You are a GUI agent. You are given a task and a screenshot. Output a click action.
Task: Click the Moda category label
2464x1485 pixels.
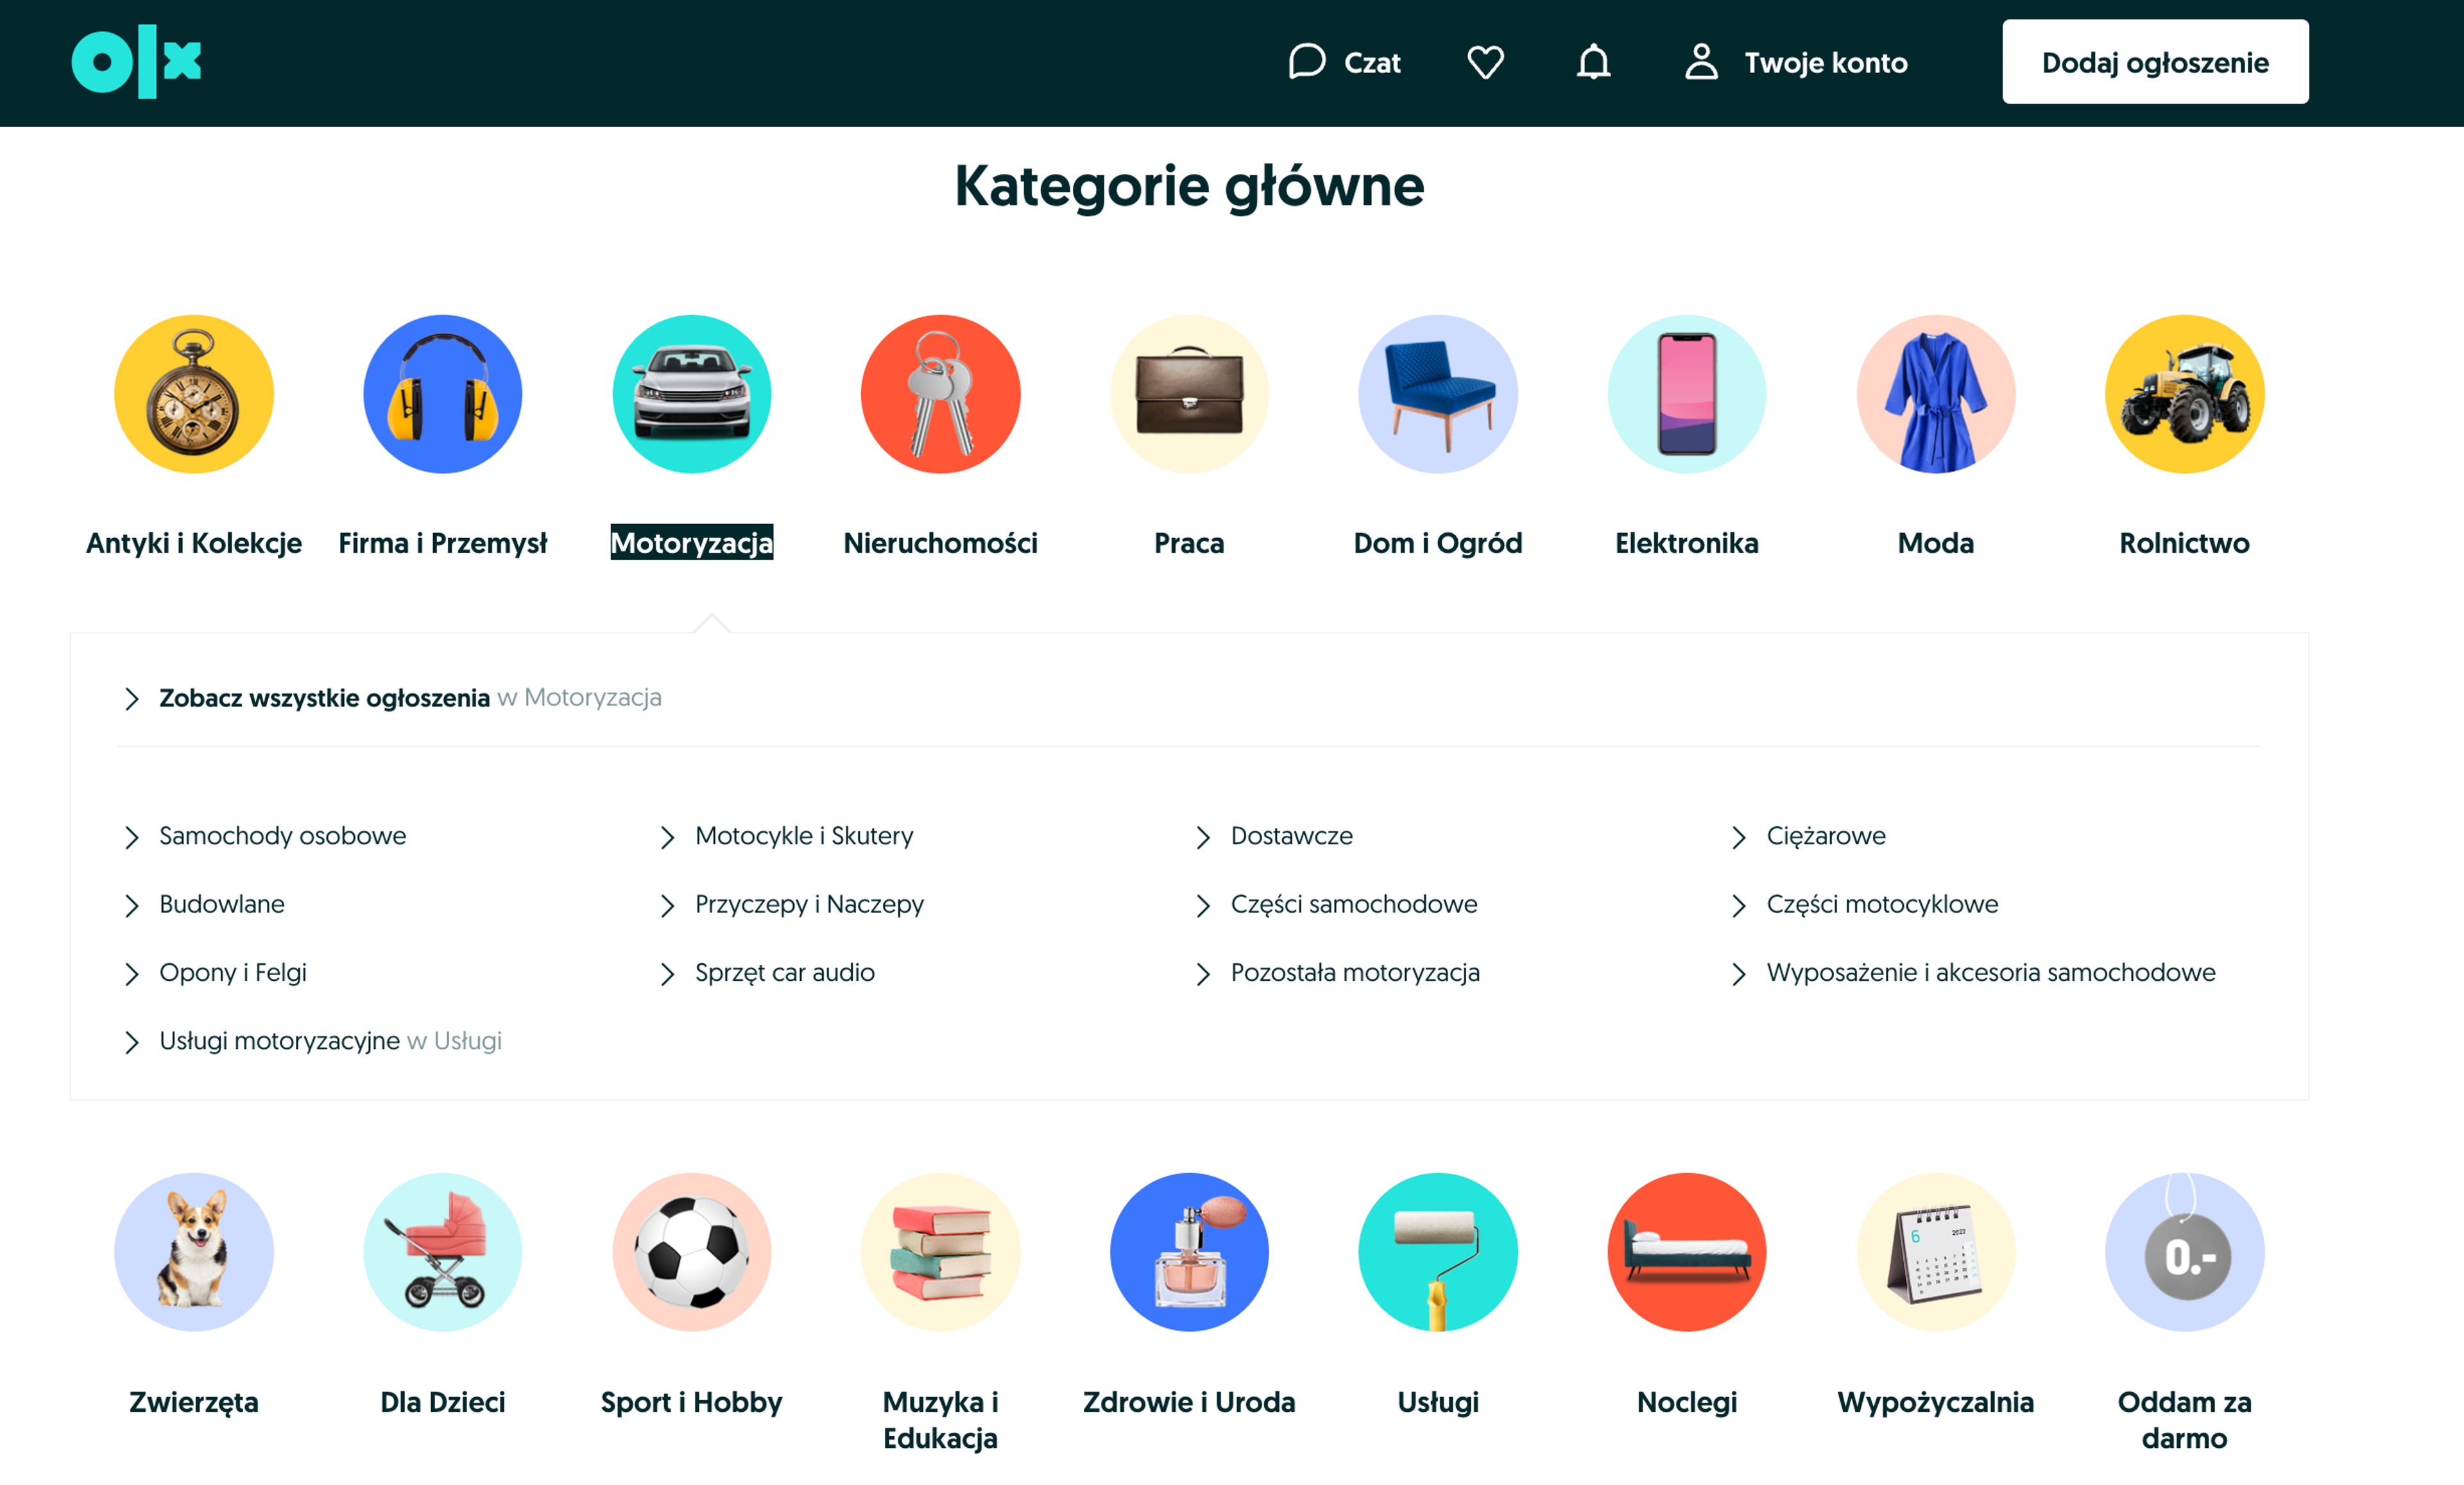click(1936, 543)
